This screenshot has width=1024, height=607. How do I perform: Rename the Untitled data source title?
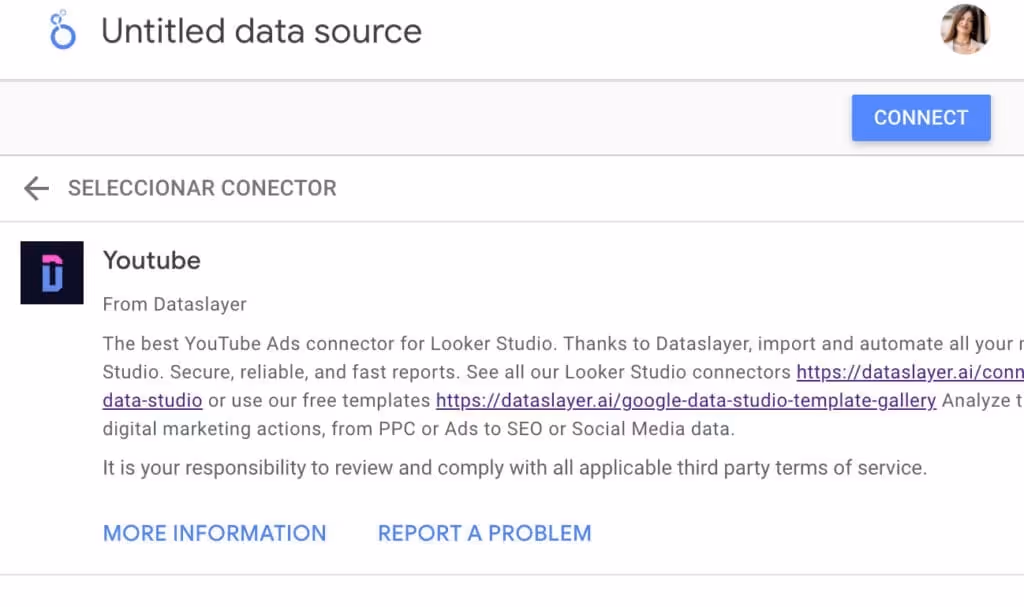[260, 30]
